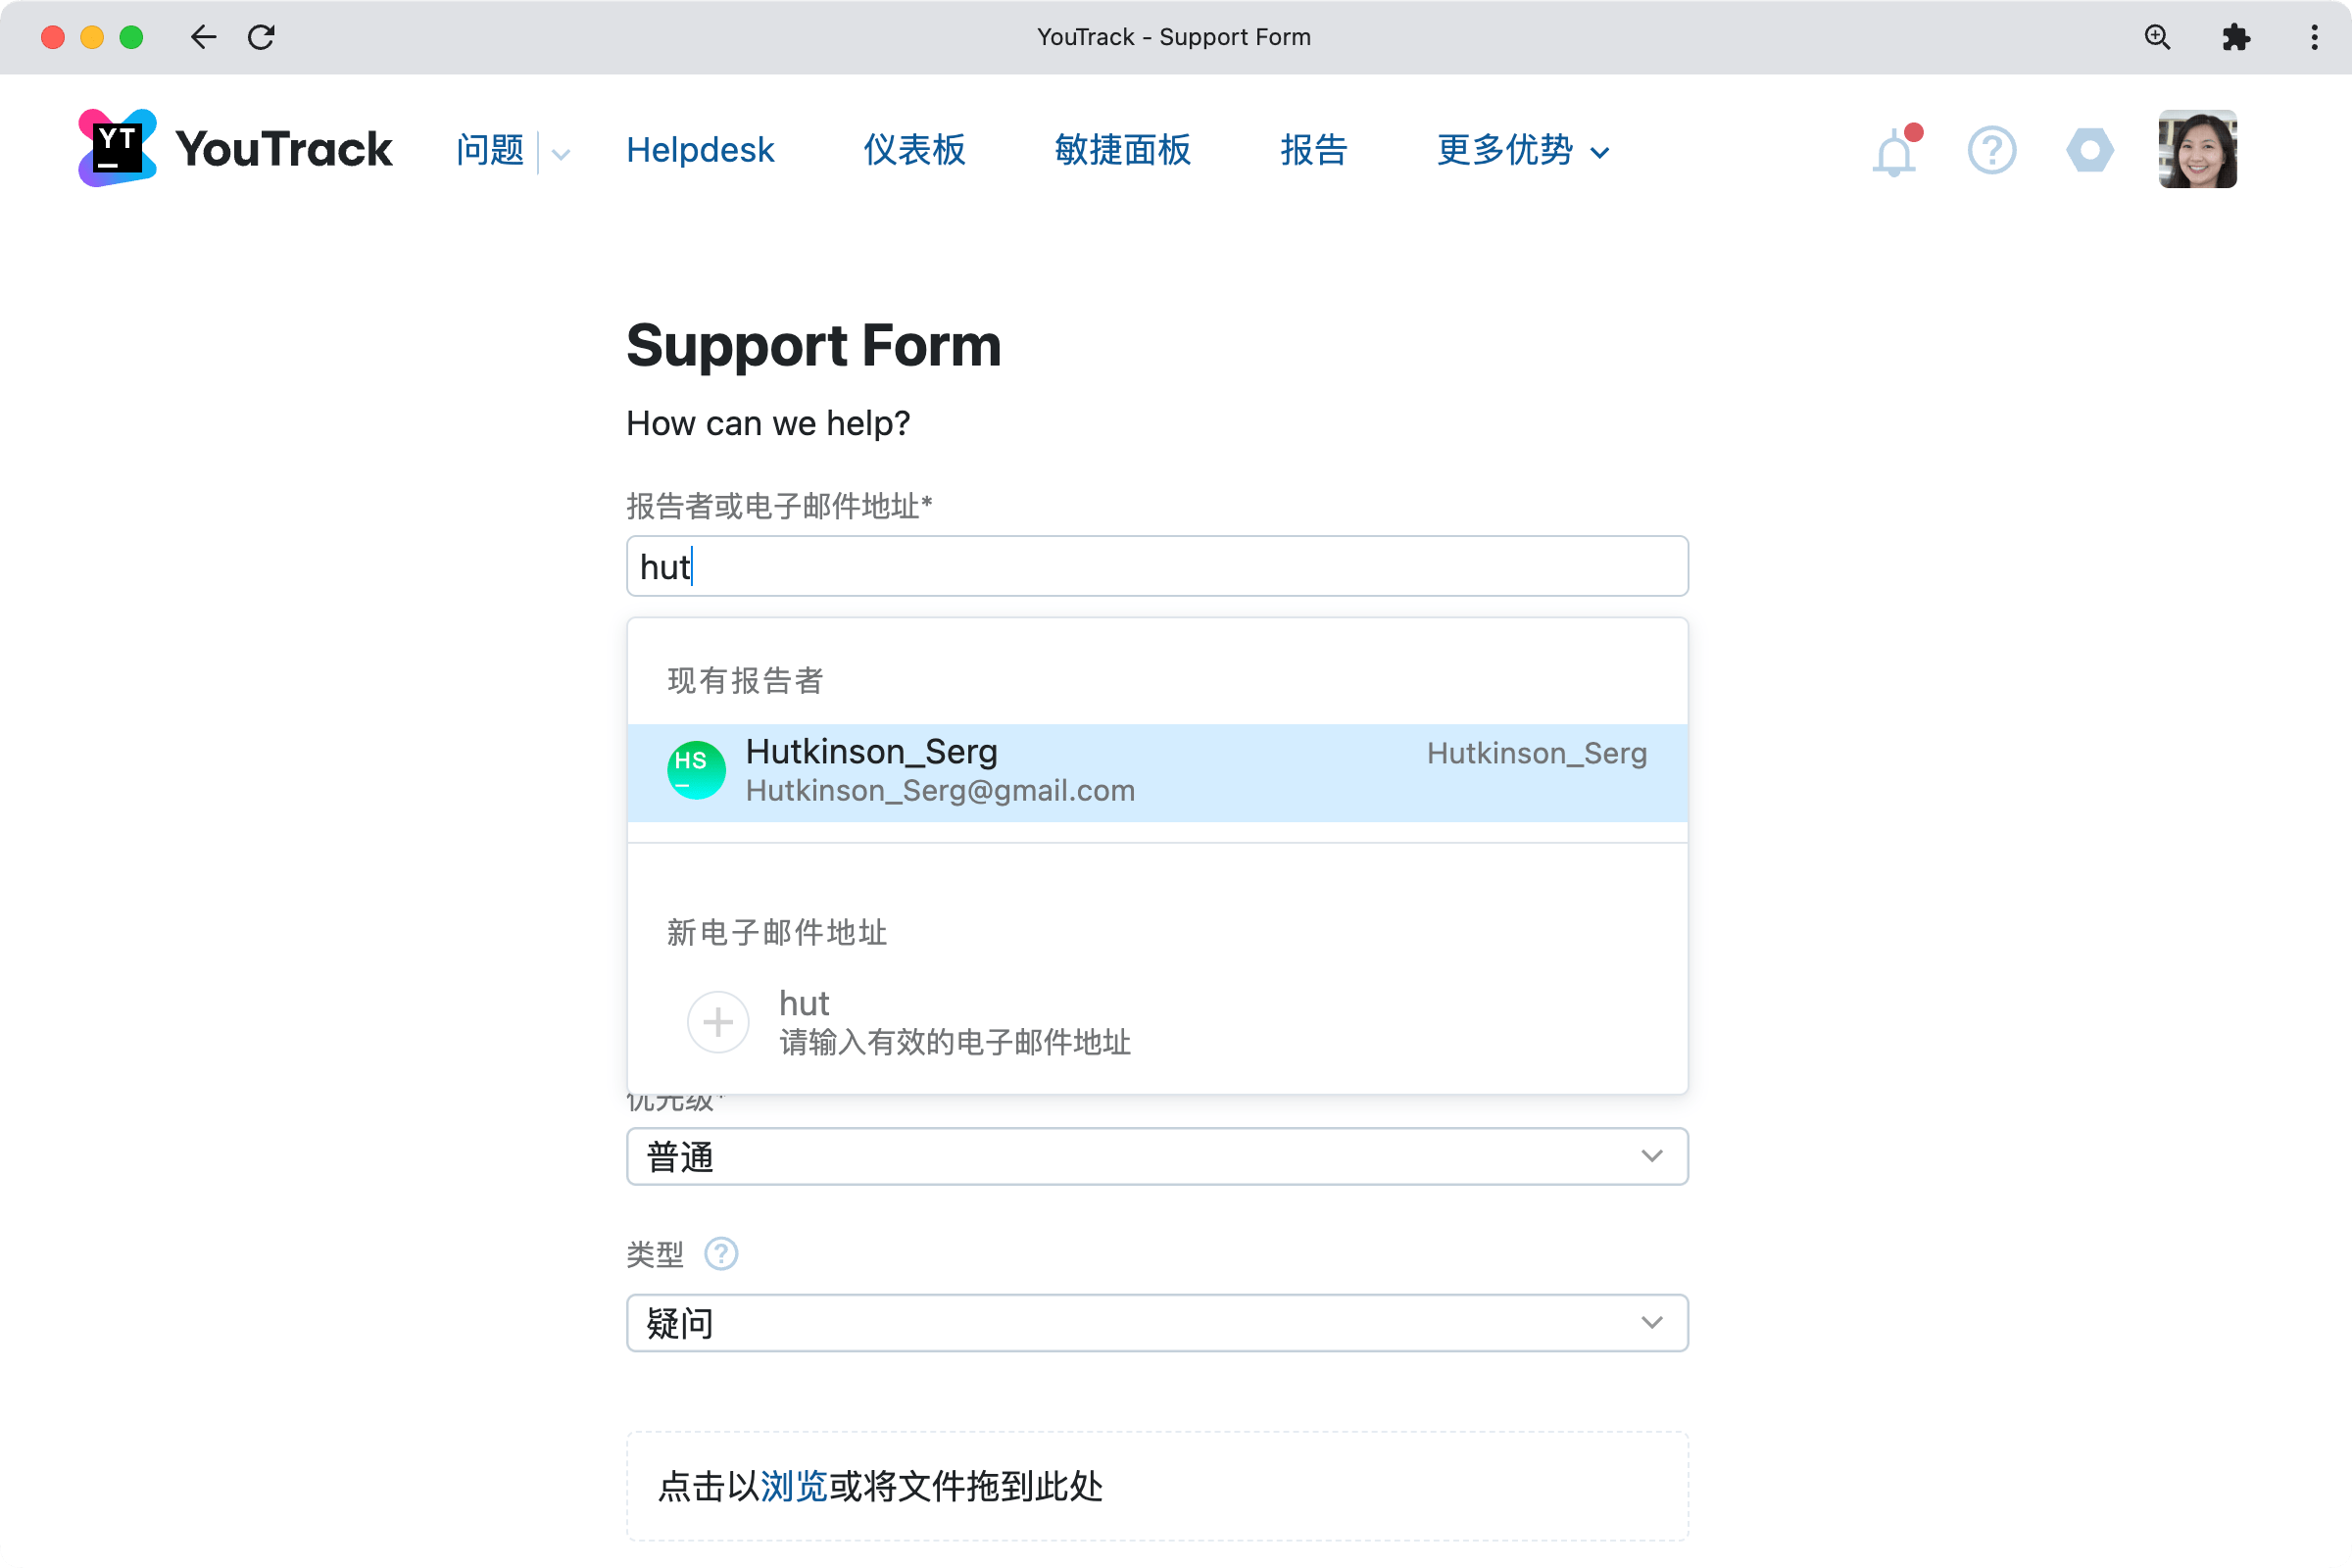Image resolution: width=2352 pixels, height=1568 pixels.
Task: Click the plus icon for new email
Action: (x=718, y=1022)
